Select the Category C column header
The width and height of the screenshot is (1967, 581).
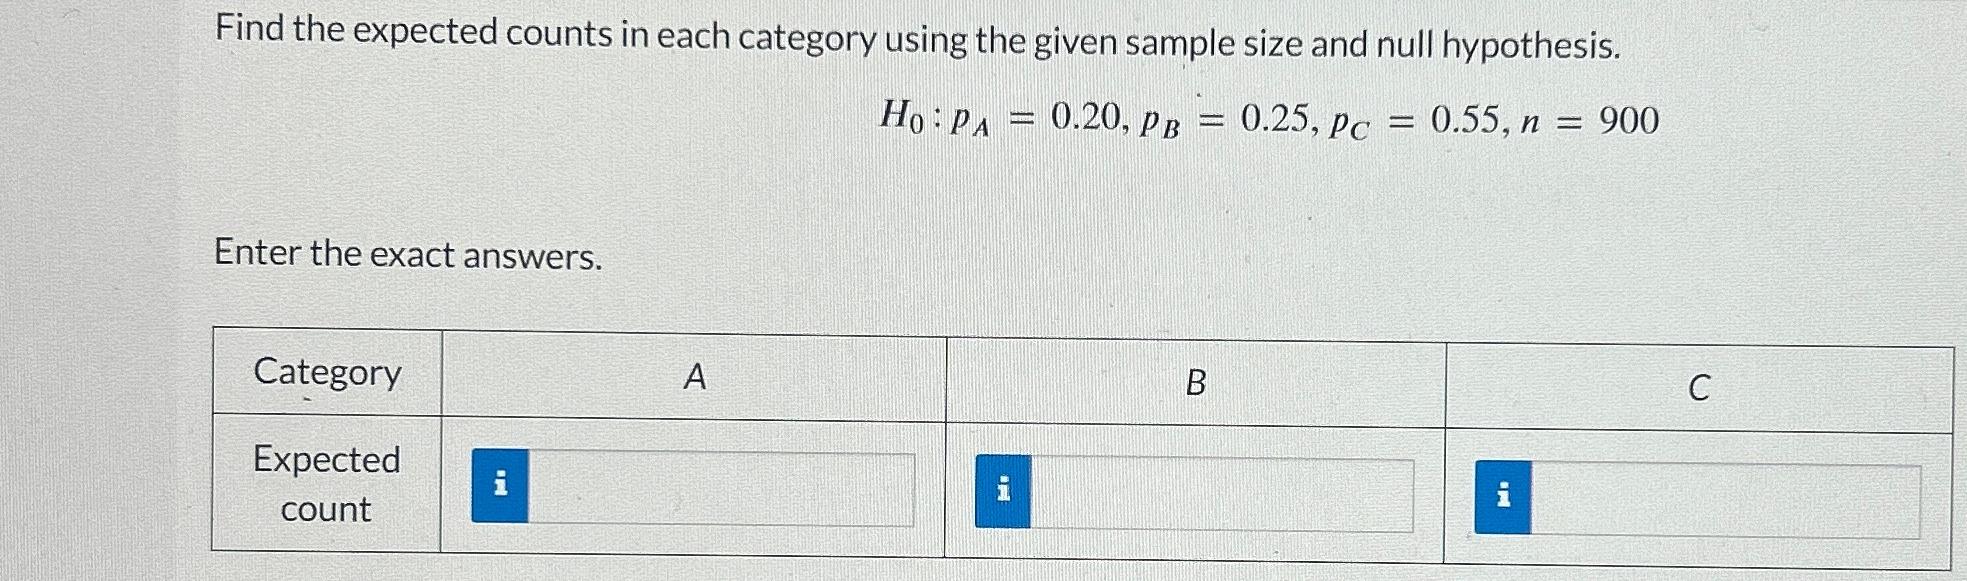coord(1701,383)
